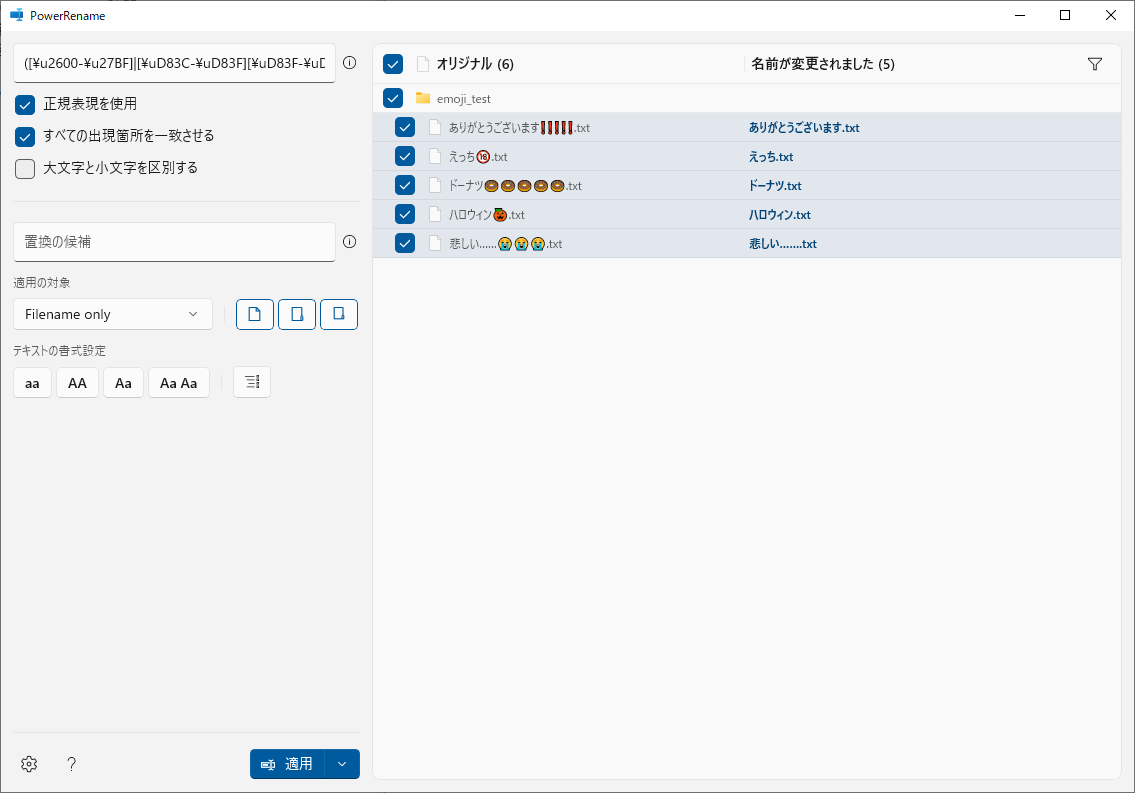
Task: Open the Filename only dropdown
Action: [x=113, y=314]
